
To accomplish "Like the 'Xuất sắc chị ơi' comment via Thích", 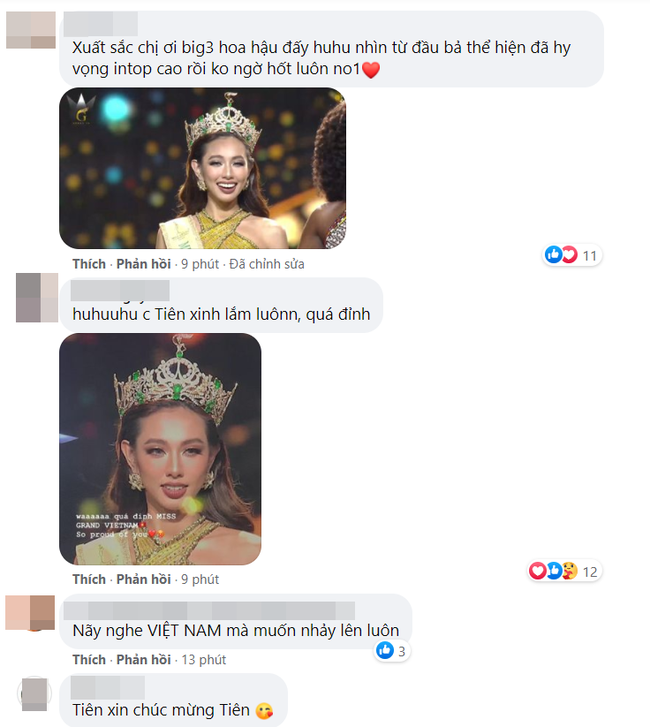I will click(89, 264).
